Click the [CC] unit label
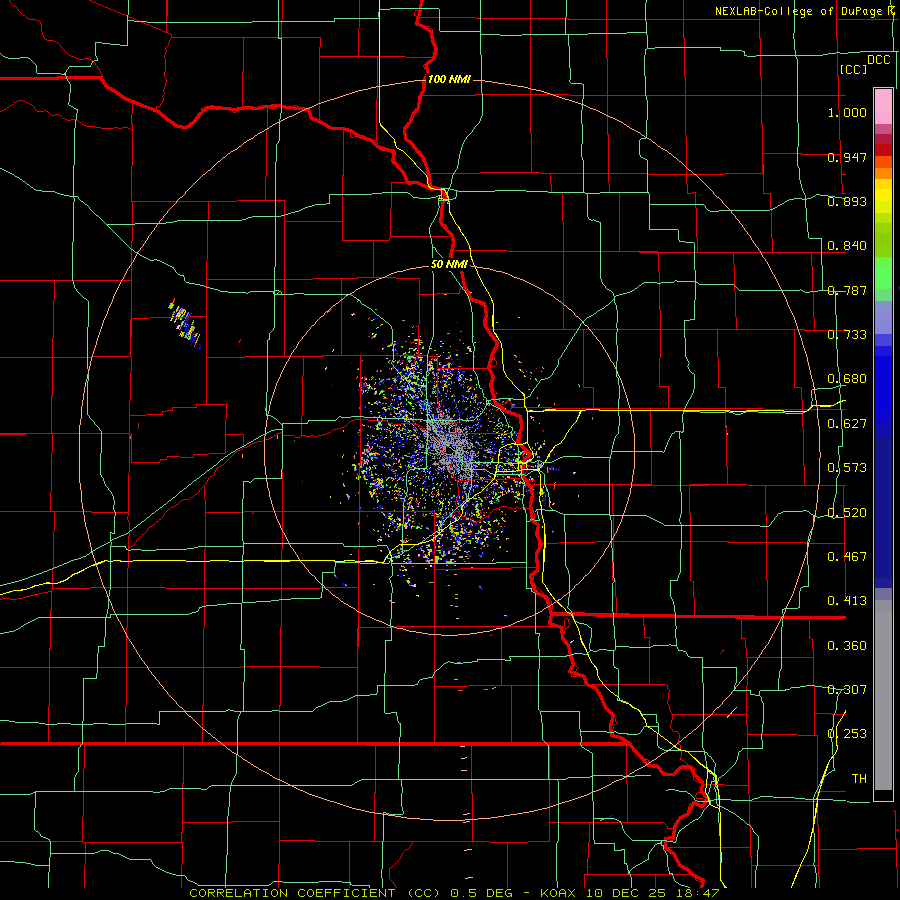 click(853, 69)
